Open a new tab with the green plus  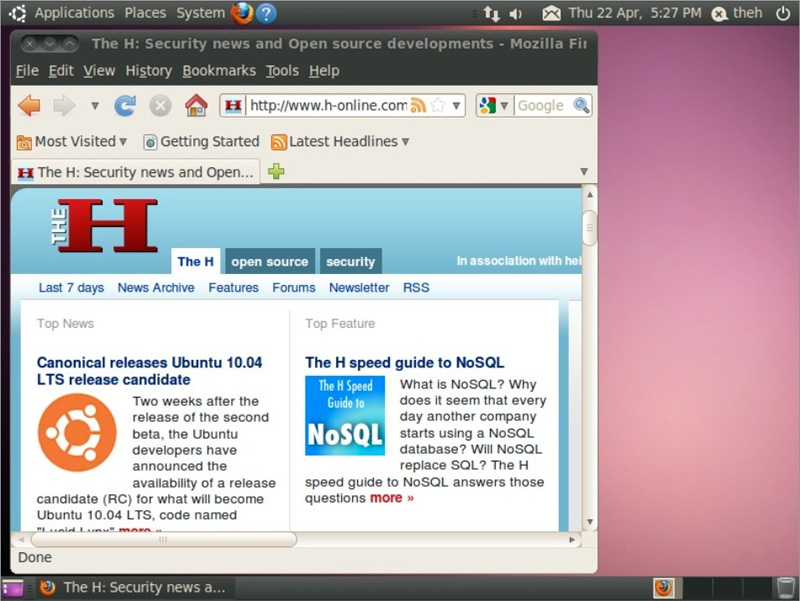coord(276,171)
